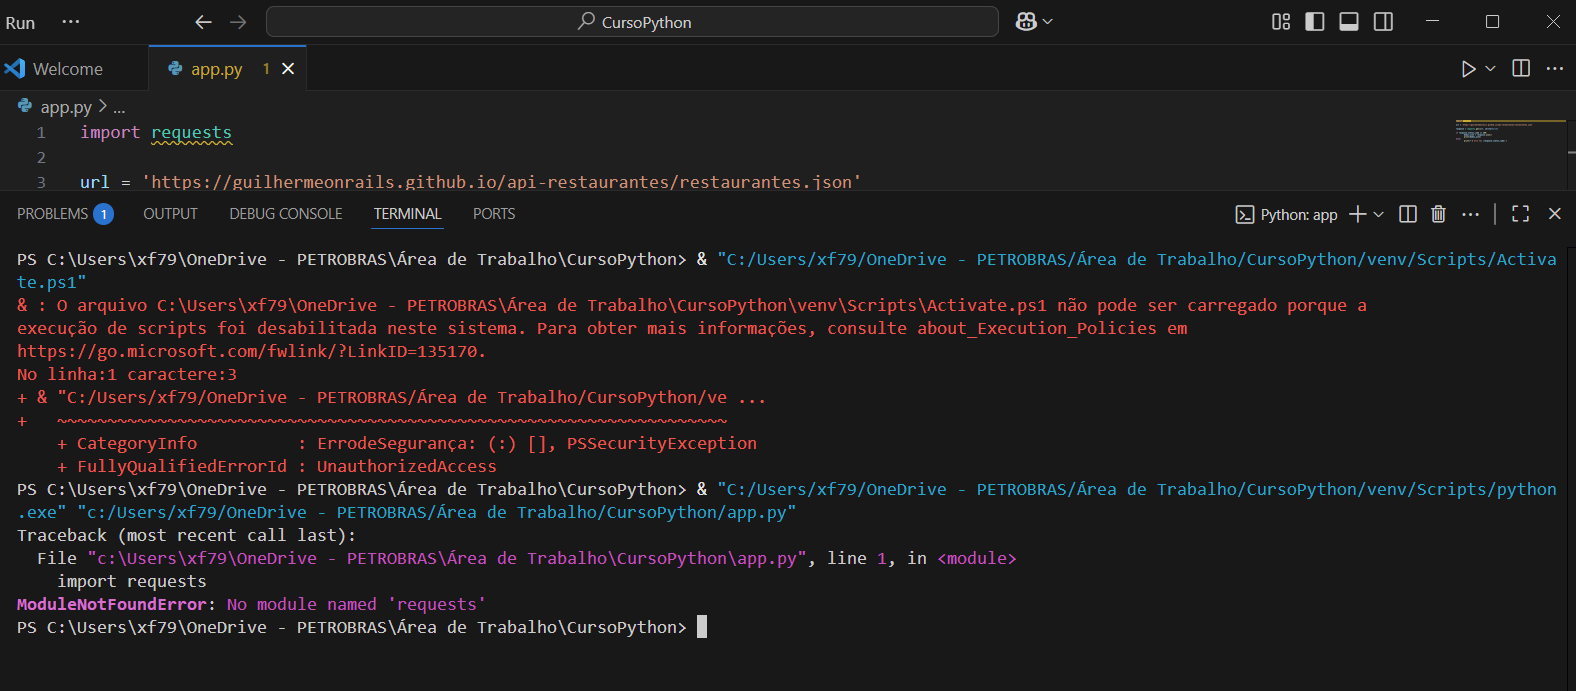Split the editor to the right
This screenshot has height=691, width=1576.
(x=1521, y=68)
